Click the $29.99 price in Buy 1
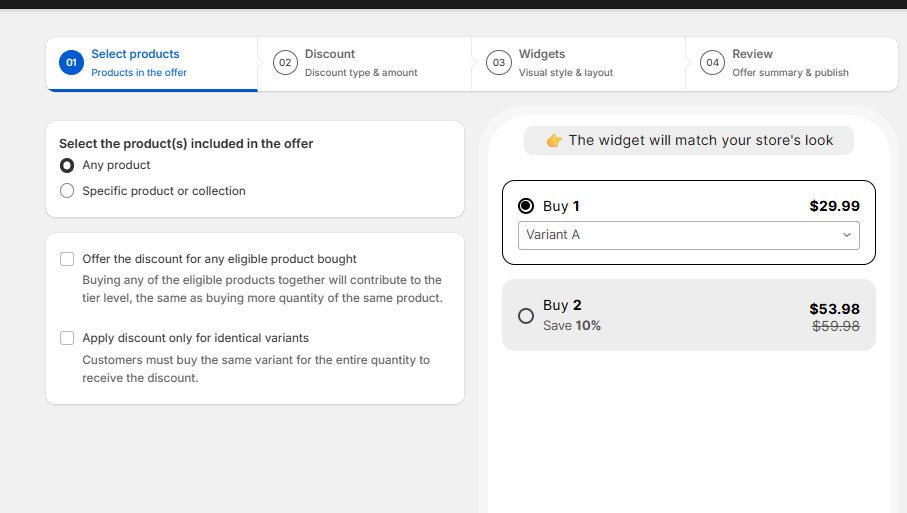 coord(834,206)
